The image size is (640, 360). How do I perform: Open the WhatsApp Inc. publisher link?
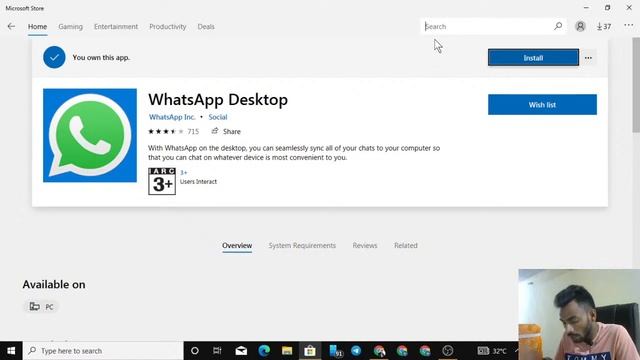click(x=172, y=117)
